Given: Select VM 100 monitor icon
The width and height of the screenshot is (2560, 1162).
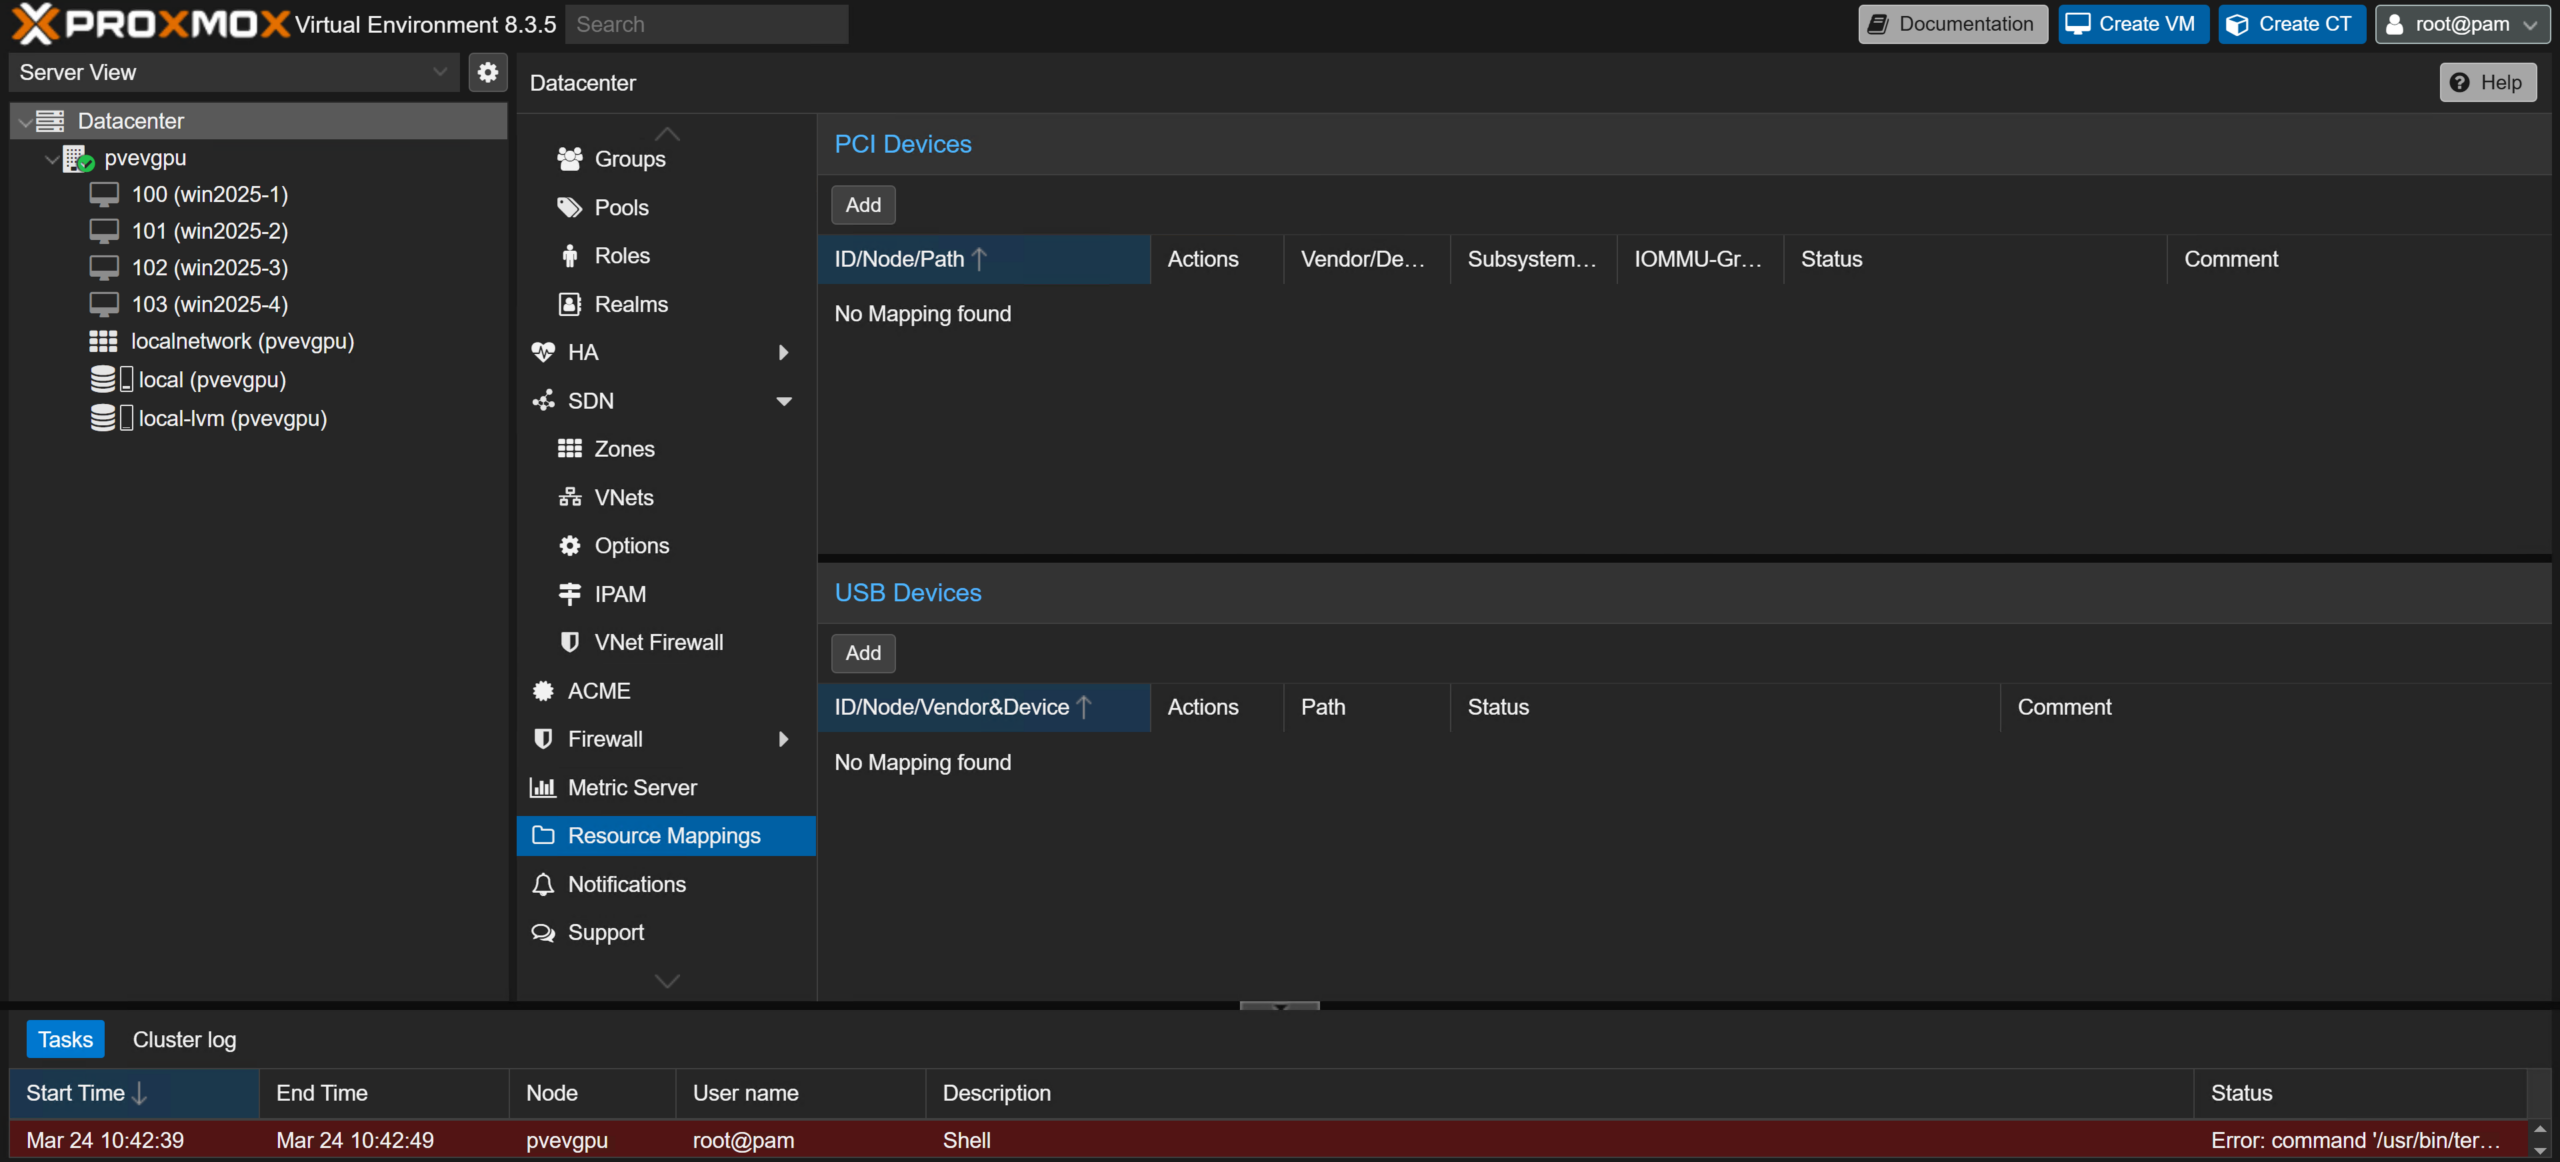Looking at the screenshot, I should coord(104,194).
